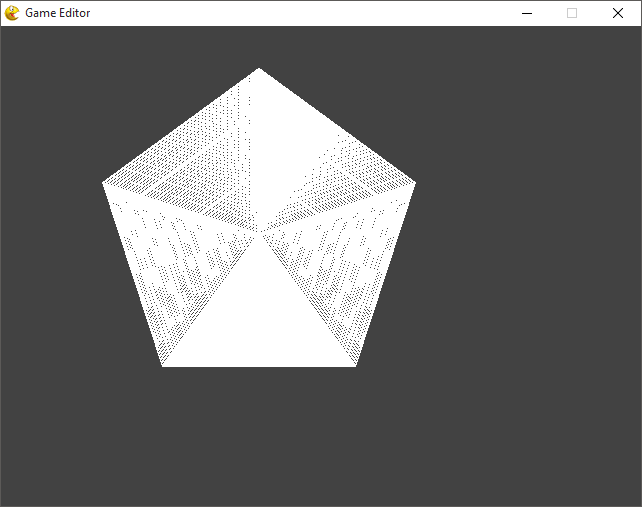This screenshot has height=507, width=642.
Task: Click the disabled maximize button
Action: click(572, 13)
